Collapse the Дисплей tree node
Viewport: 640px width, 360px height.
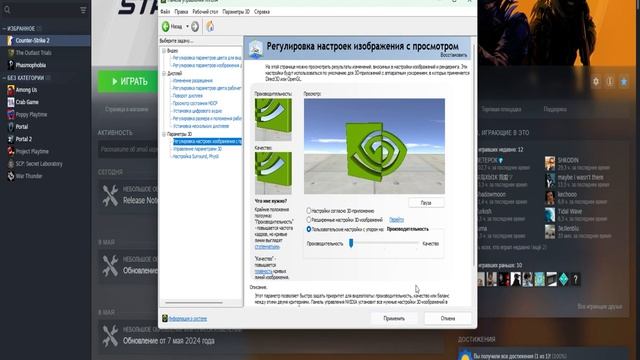(x=164, y=73)
